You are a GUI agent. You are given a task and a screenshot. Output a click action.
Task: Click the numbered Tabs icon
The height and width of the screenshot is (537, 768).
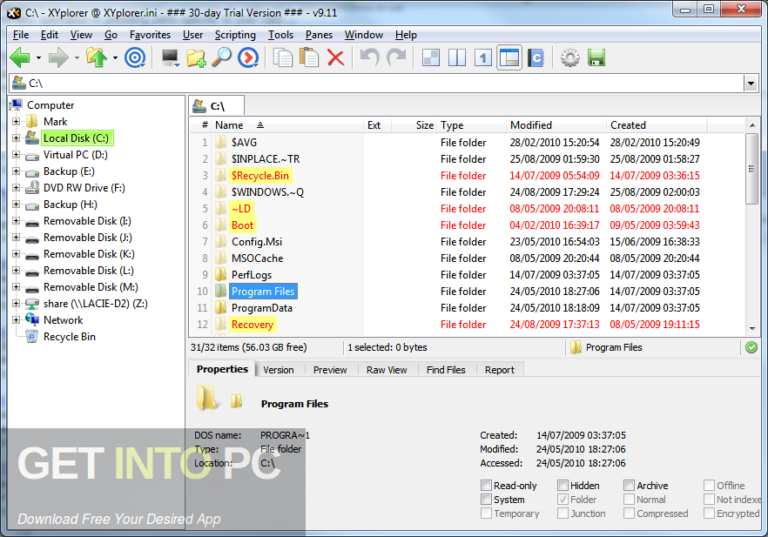(x=483, y=58)
